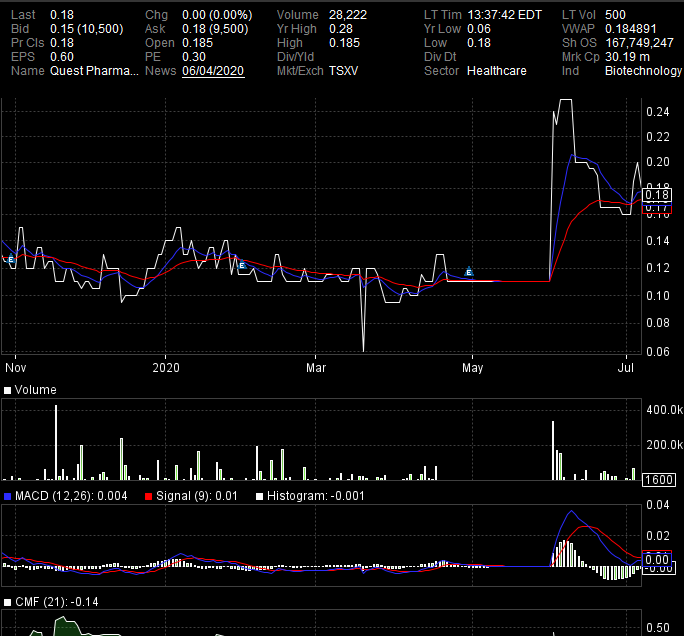Click the 0.06 price axis label
Screen dimensions: 684x636
[657, 352]
